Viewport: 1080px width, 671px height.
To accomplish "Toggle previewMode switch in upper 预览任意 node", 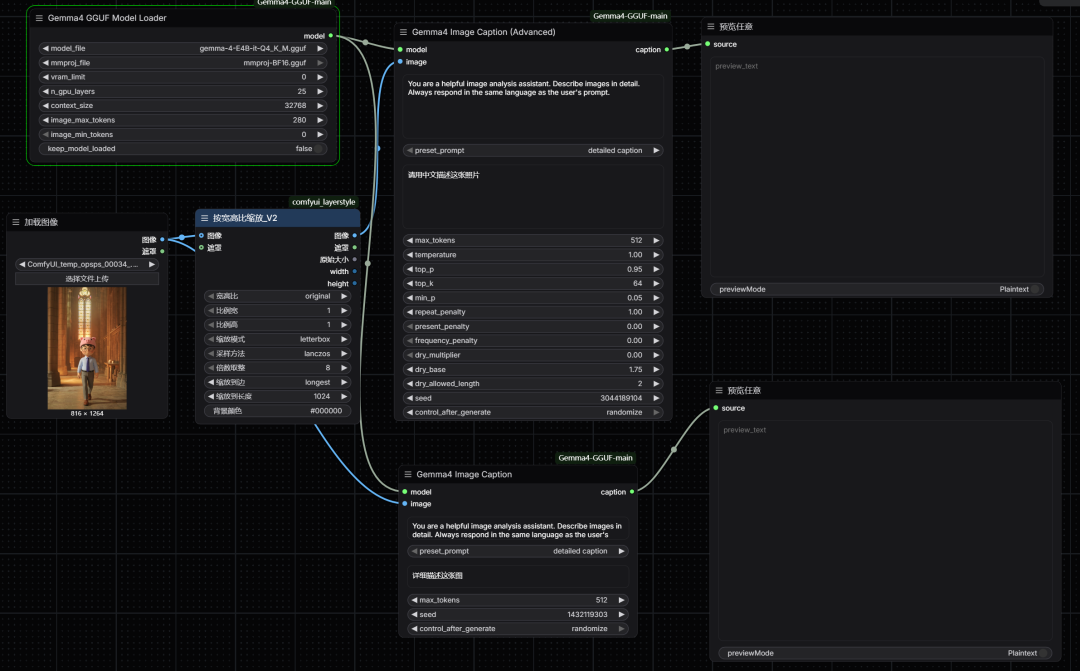I will (1036, 289).
